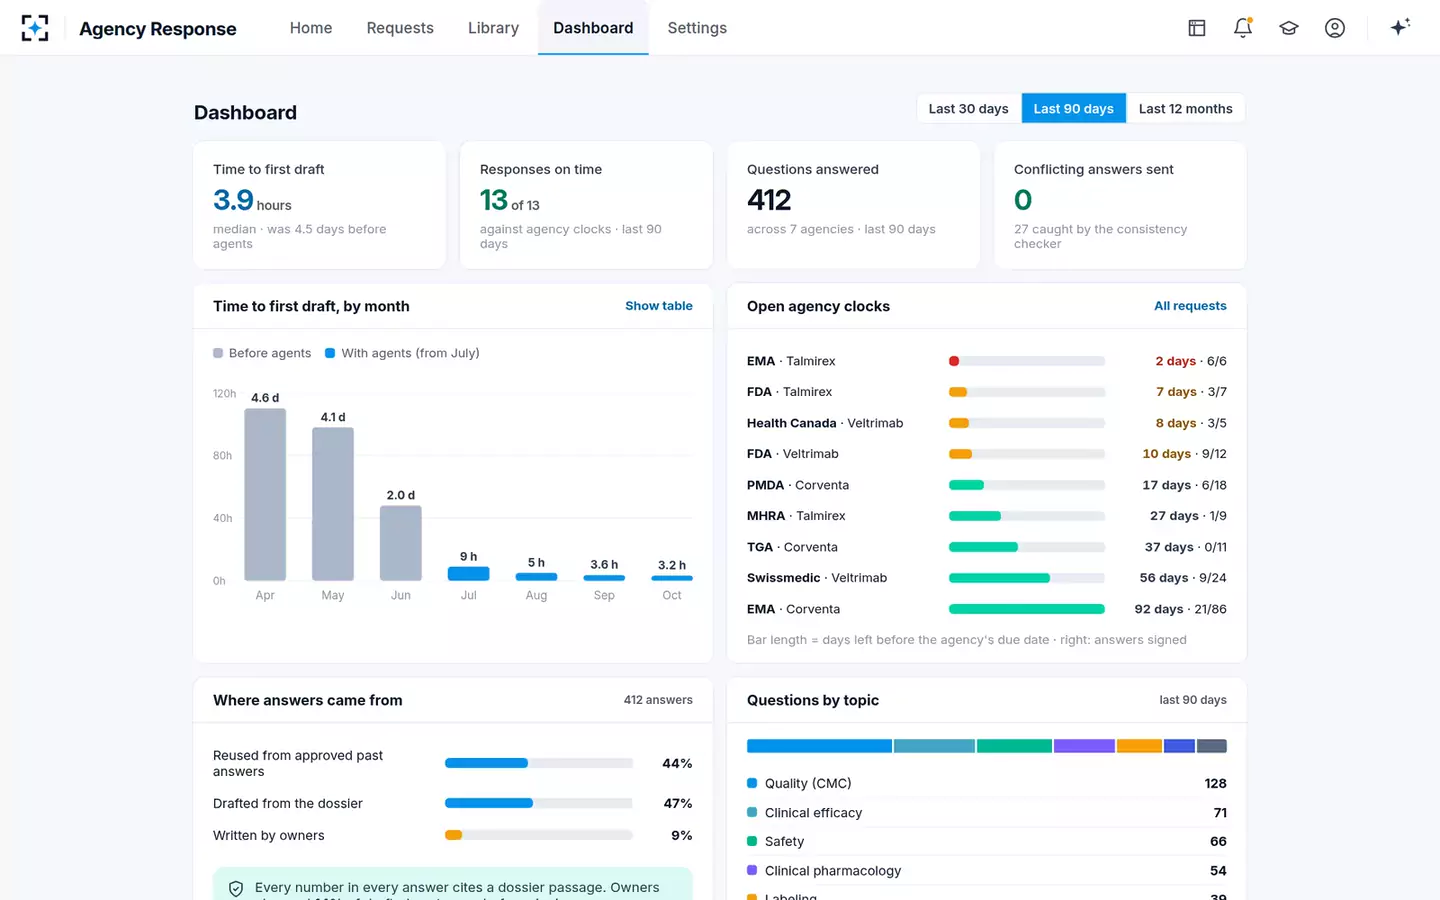The image size is (1440, 900).
Task: Click the Health Canada · Veltrimab row
Action: [987, 423]
